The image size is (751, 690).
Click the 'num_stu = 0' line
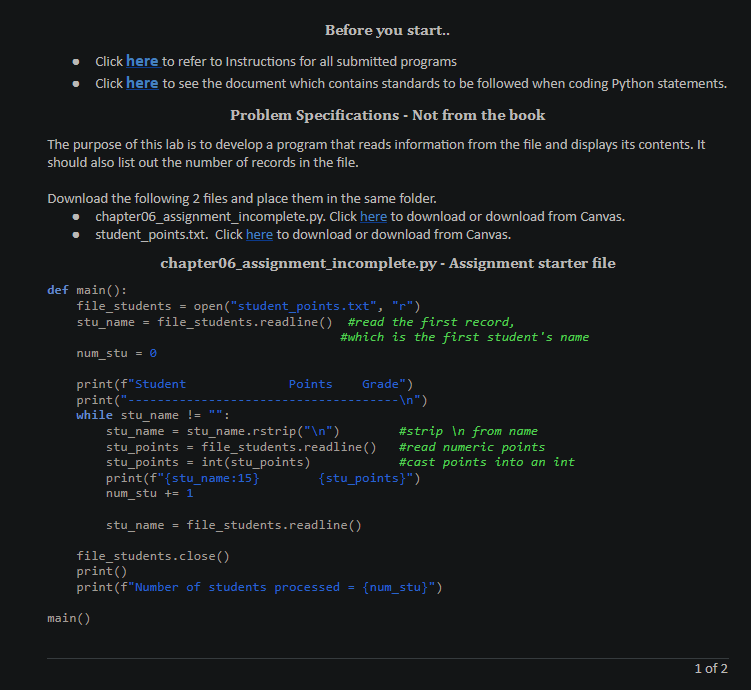click(116, 353)
